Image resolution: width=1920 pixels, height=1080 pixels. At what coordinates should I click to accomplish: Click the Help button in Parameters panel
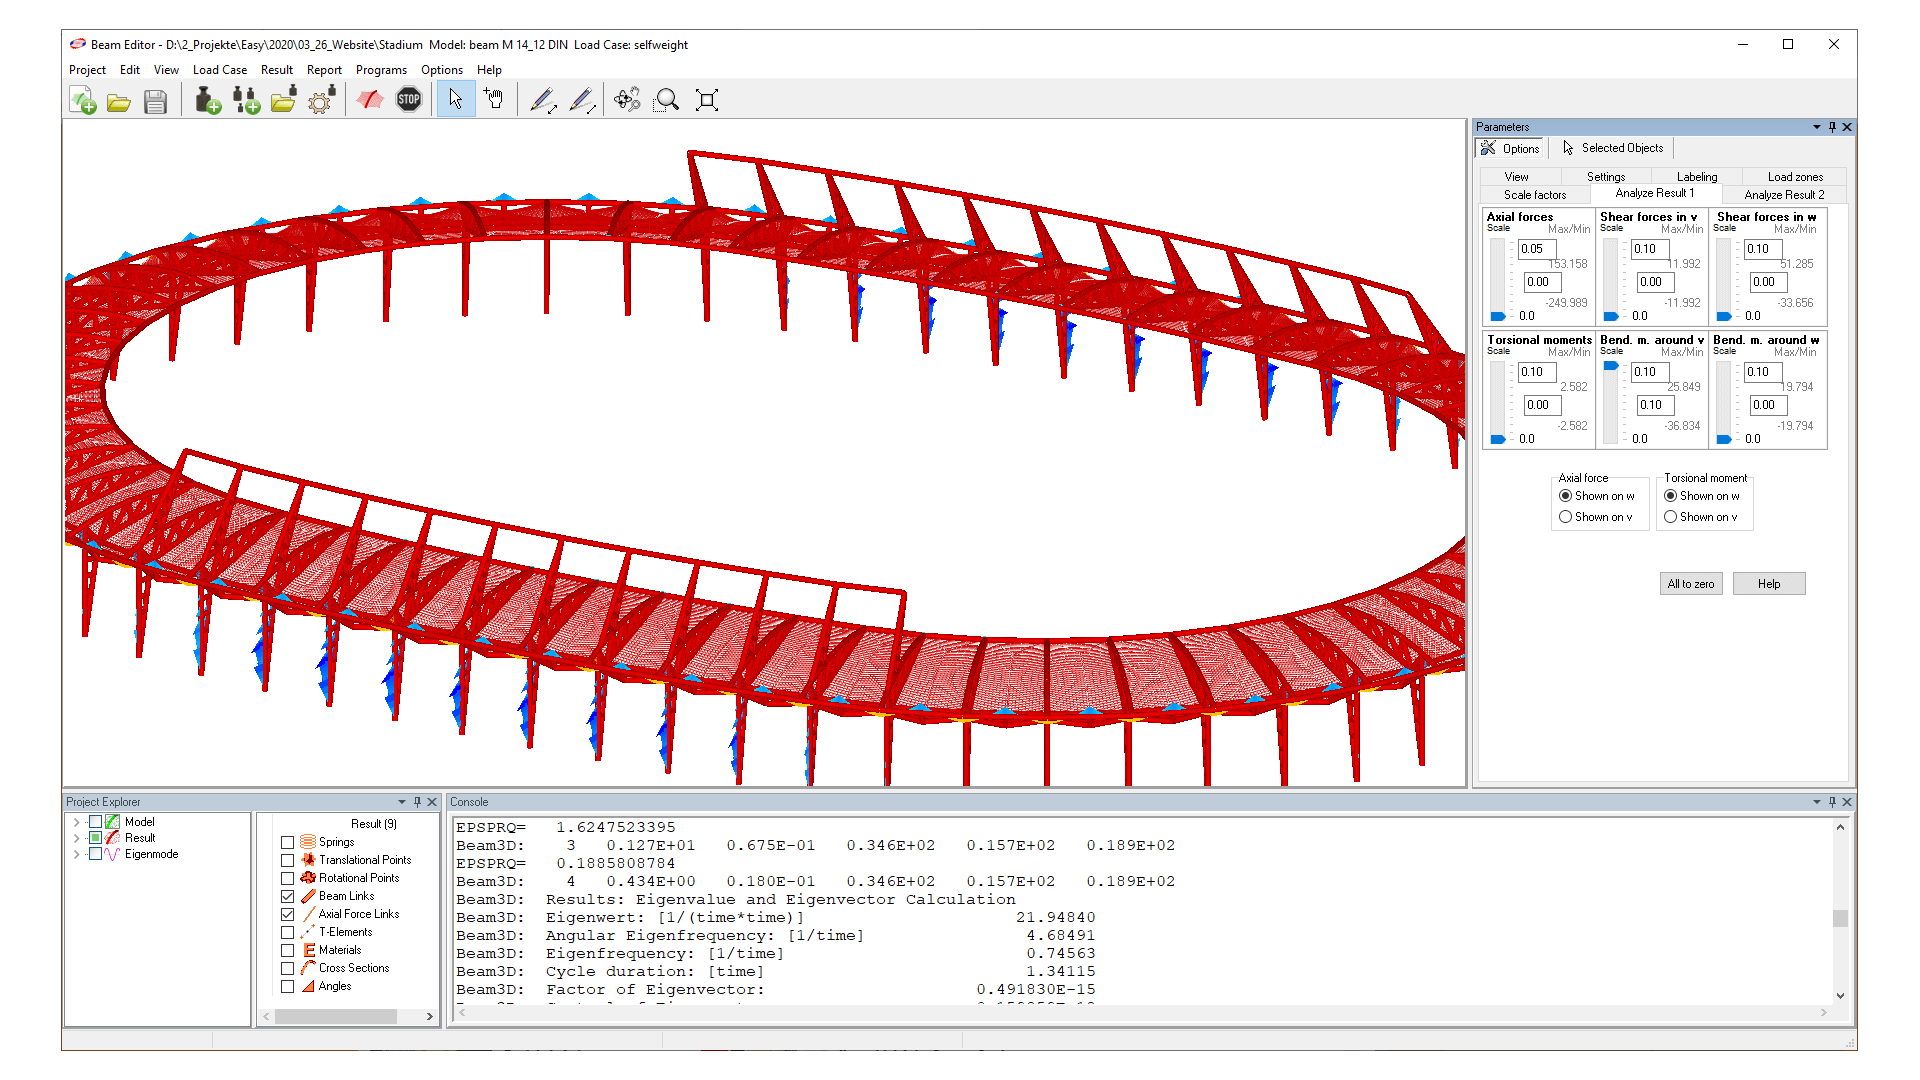(x=1768, y=583)
